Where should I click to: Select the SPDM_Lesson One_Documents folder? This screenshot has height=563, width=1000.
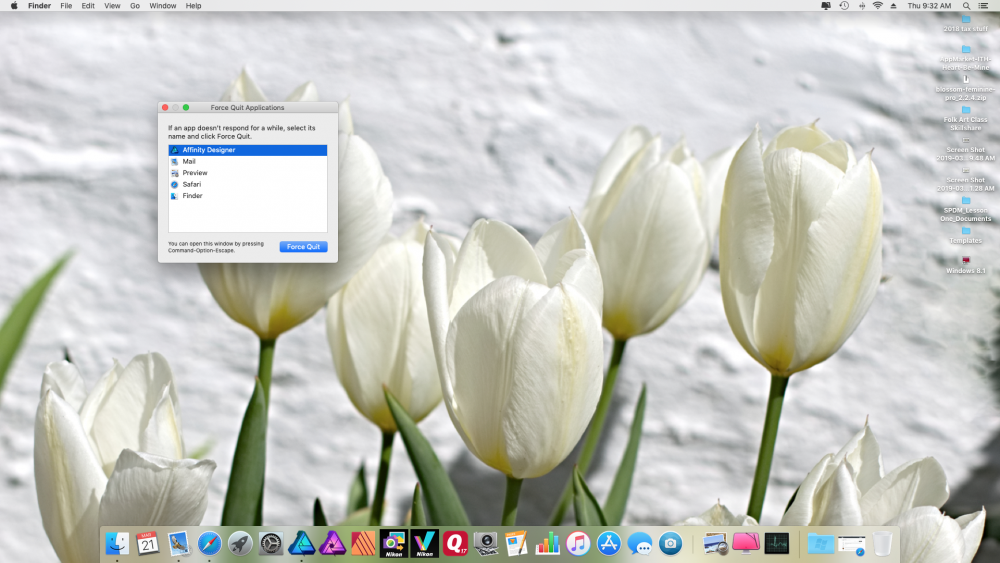coord(966,210)
